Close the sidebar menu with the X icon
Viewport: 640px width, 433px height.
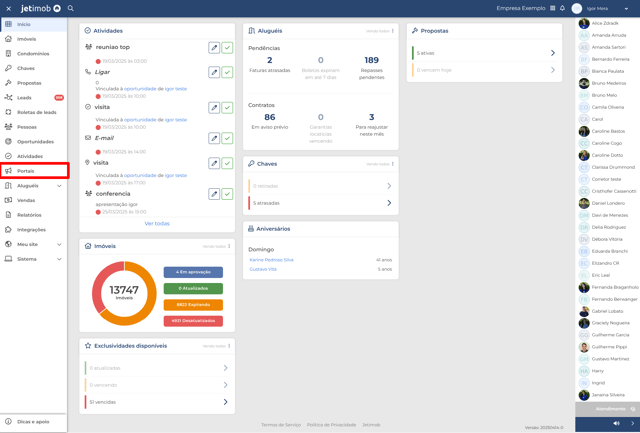(x=9, y=9)
